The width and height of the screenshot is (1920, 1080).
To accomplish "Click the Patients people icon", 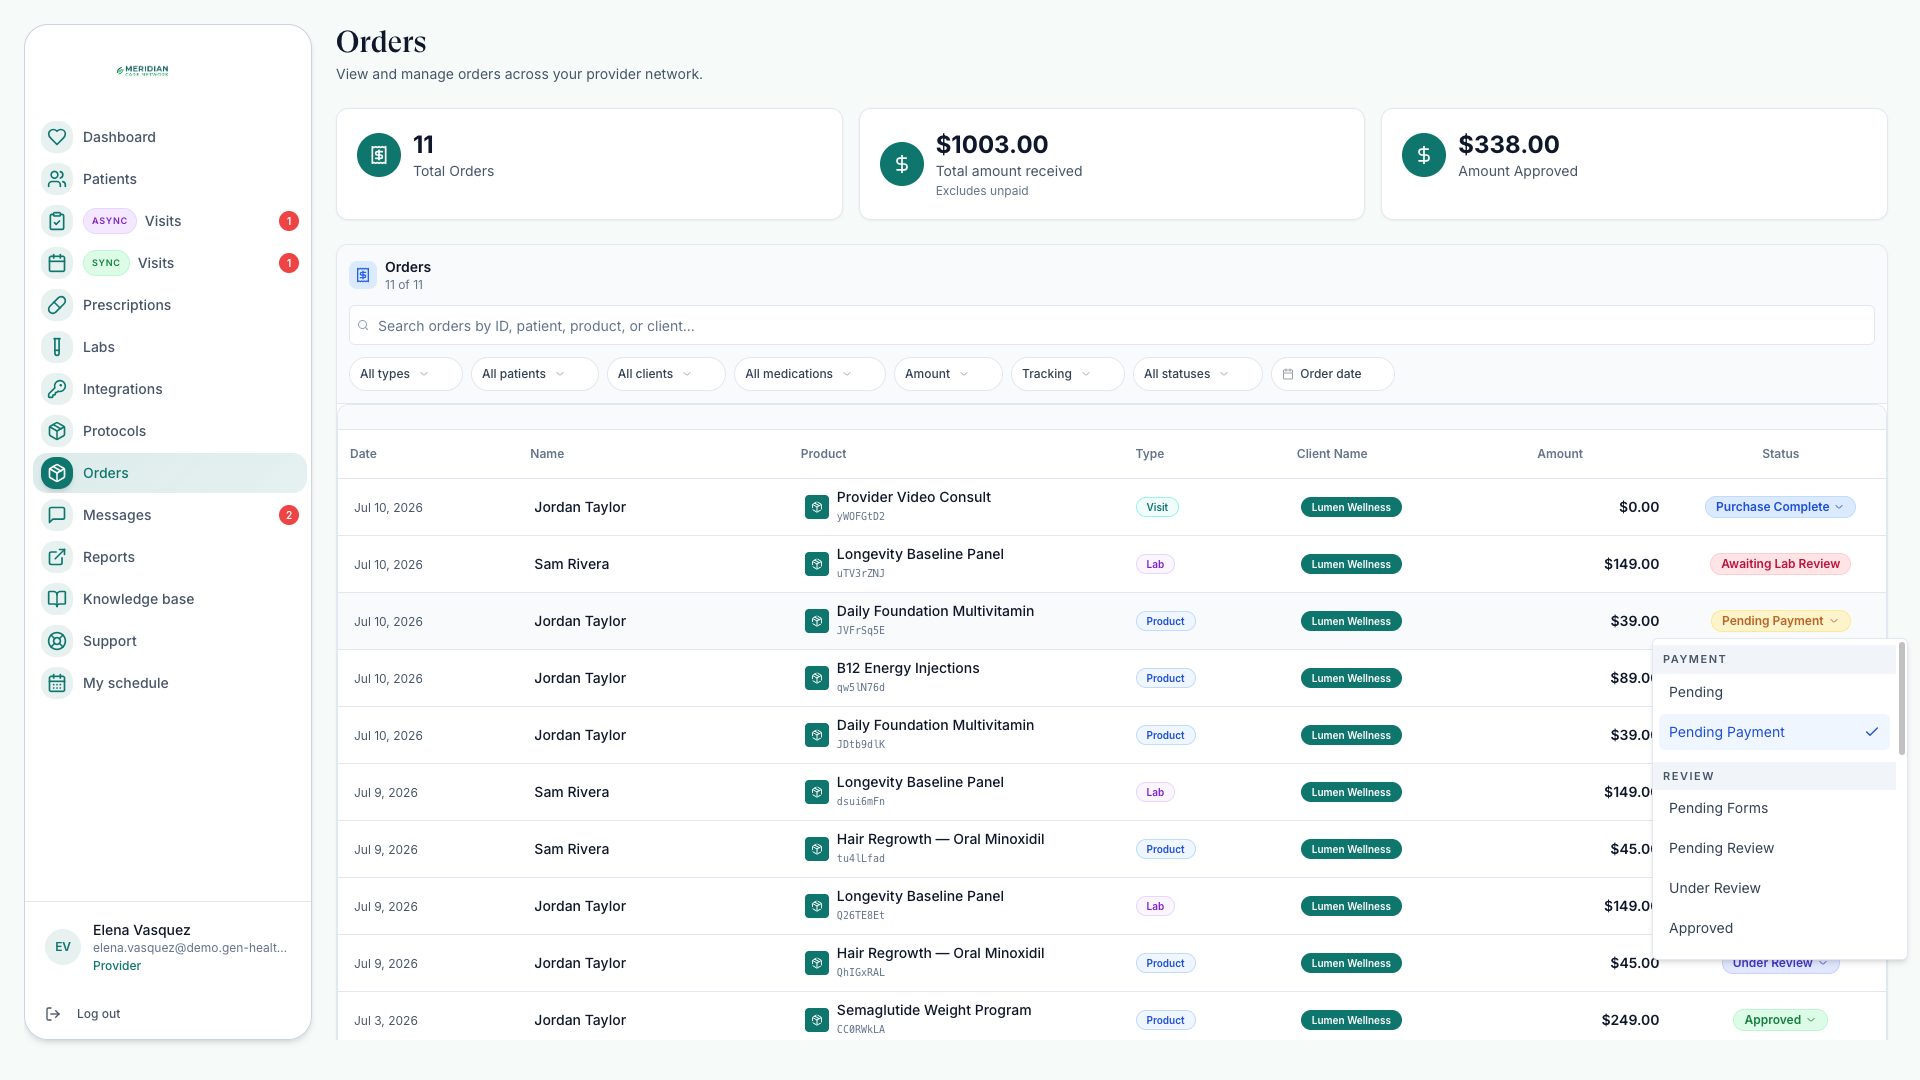I will pos(57,179).
